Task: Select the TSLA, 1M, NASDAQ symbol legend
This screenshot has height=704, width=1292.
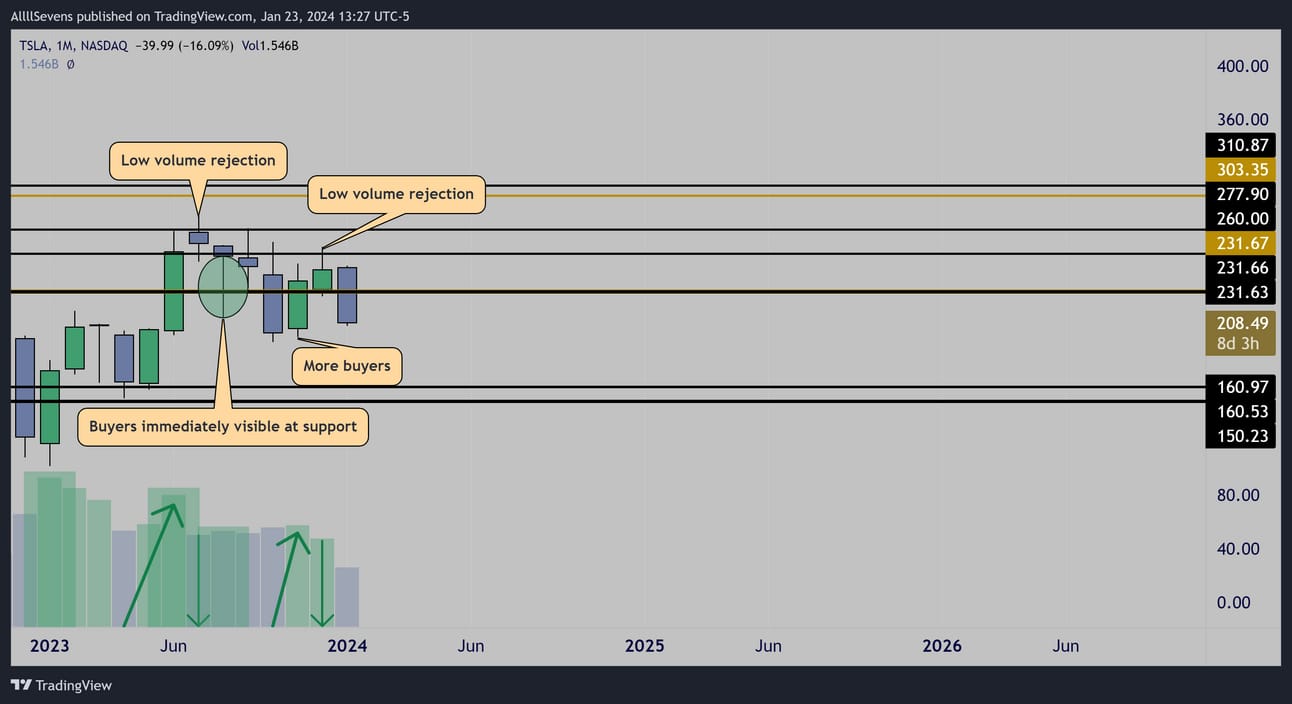Action: click(x=74, y=46)
